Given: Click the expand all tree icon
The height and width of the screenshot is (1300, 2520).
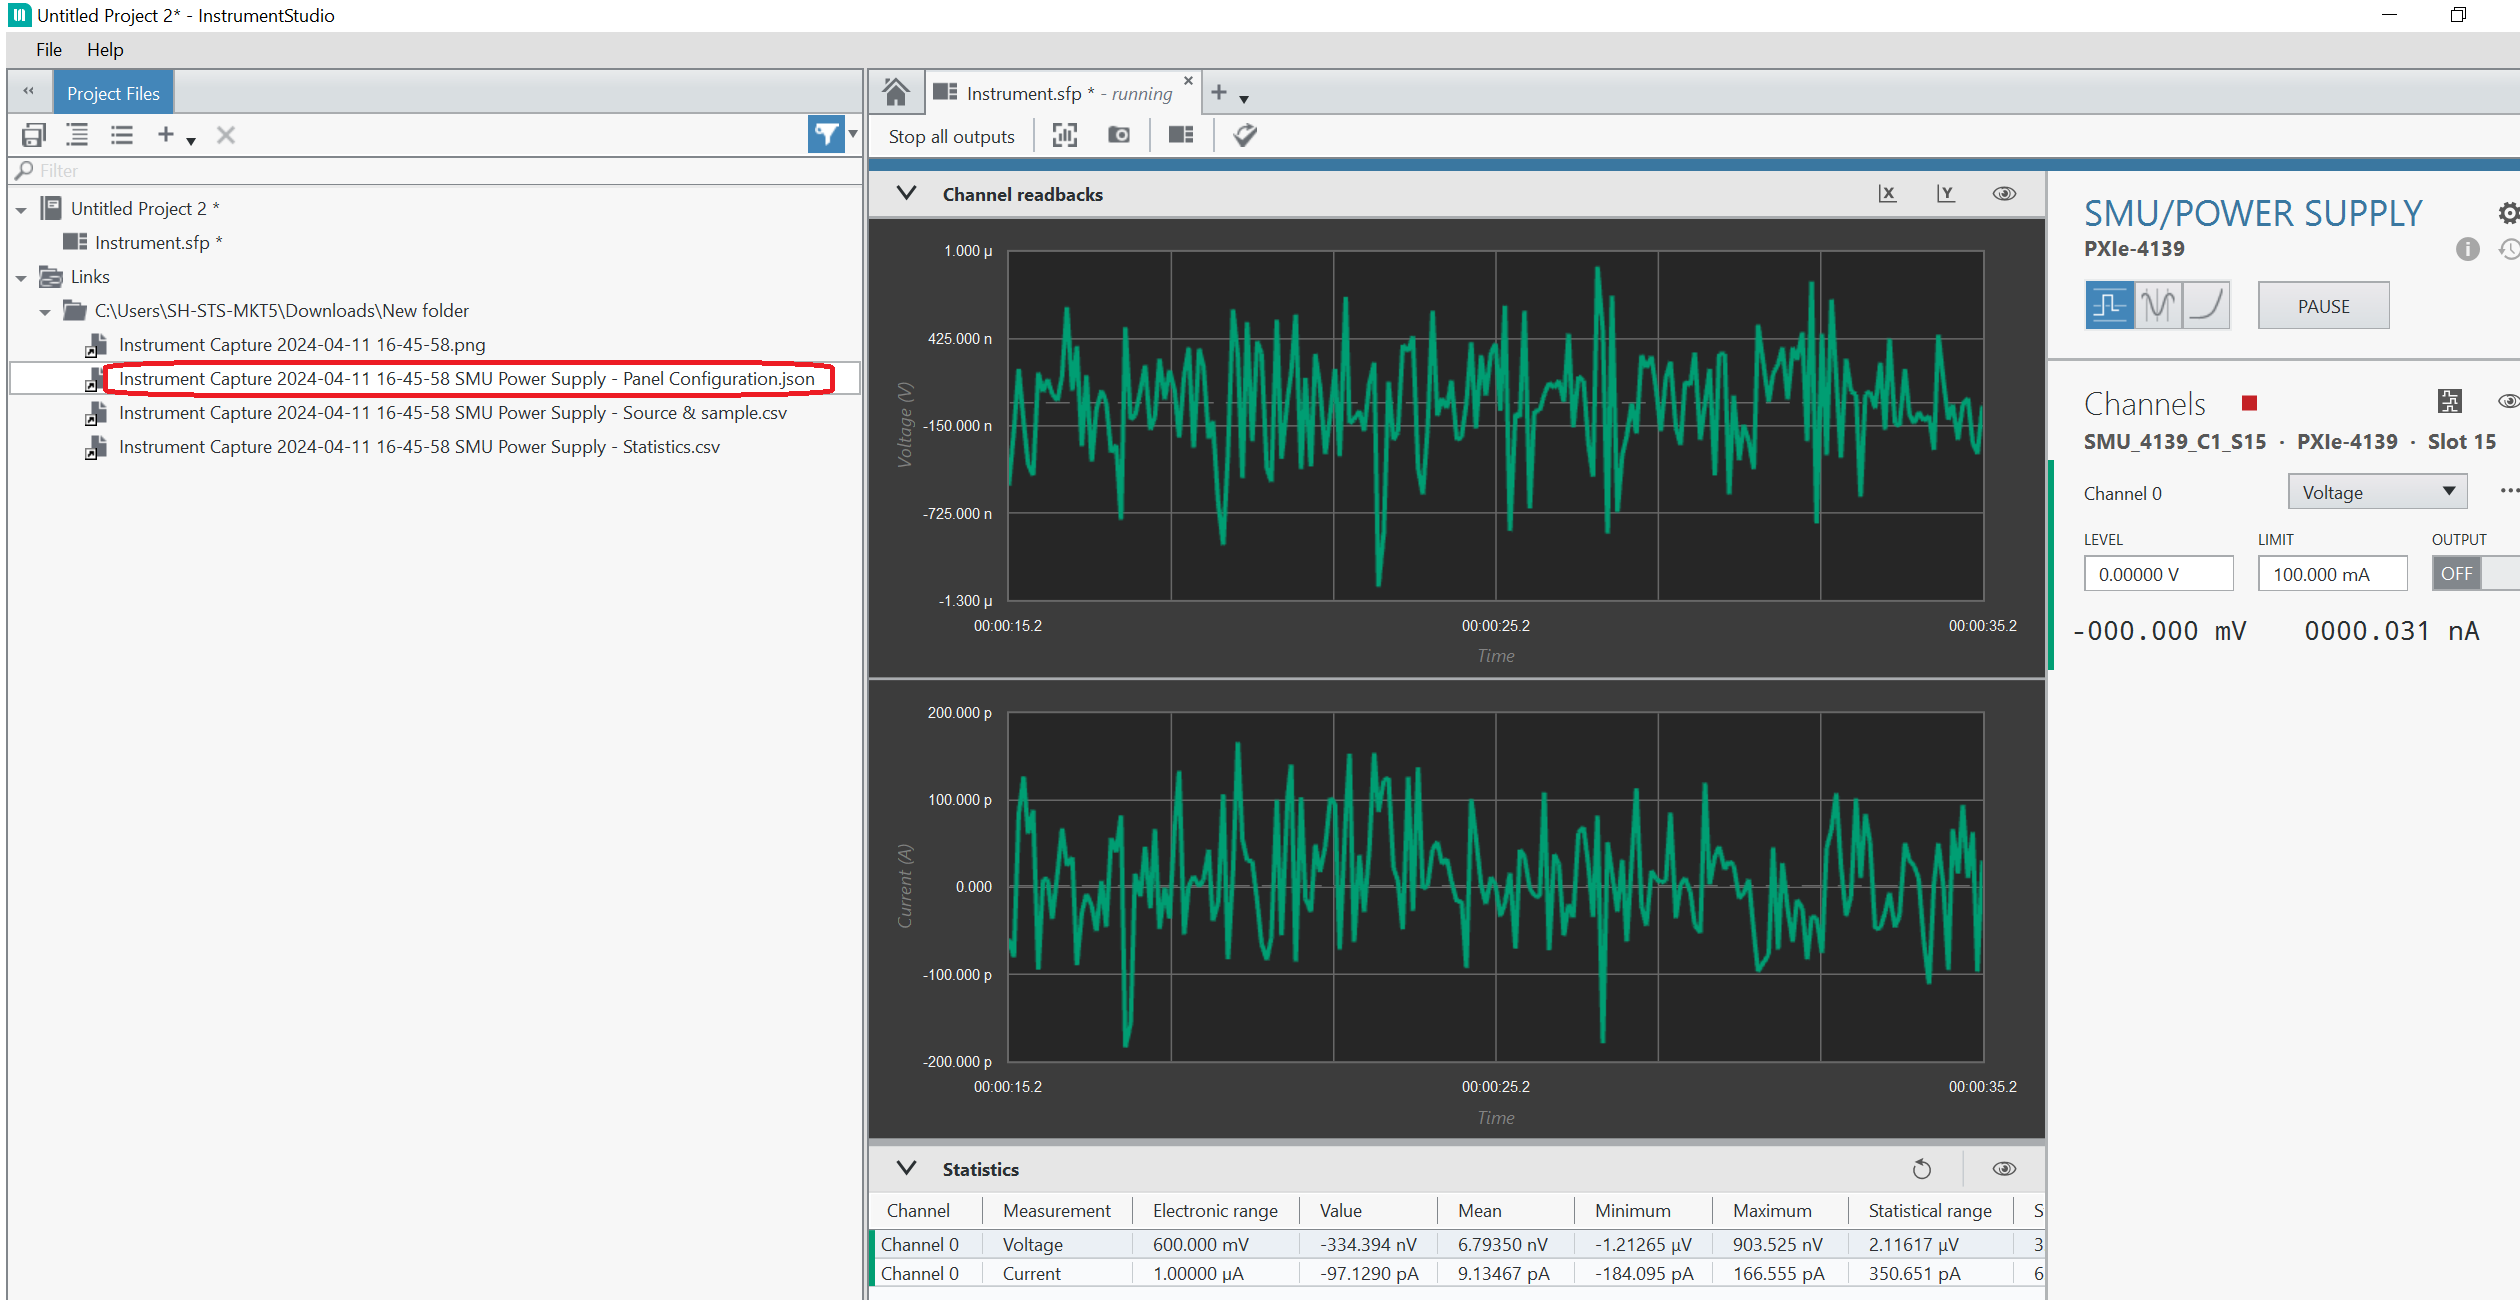Looking at the screenshot, I should pos(77,135).
